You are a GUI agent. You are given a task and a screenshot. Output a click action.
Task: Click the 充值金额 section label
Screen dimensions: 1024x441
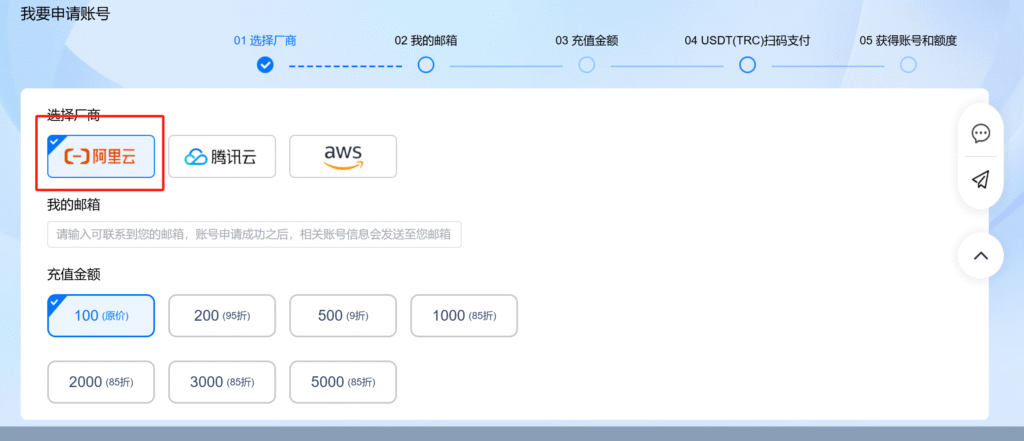(x=74, y=274)
